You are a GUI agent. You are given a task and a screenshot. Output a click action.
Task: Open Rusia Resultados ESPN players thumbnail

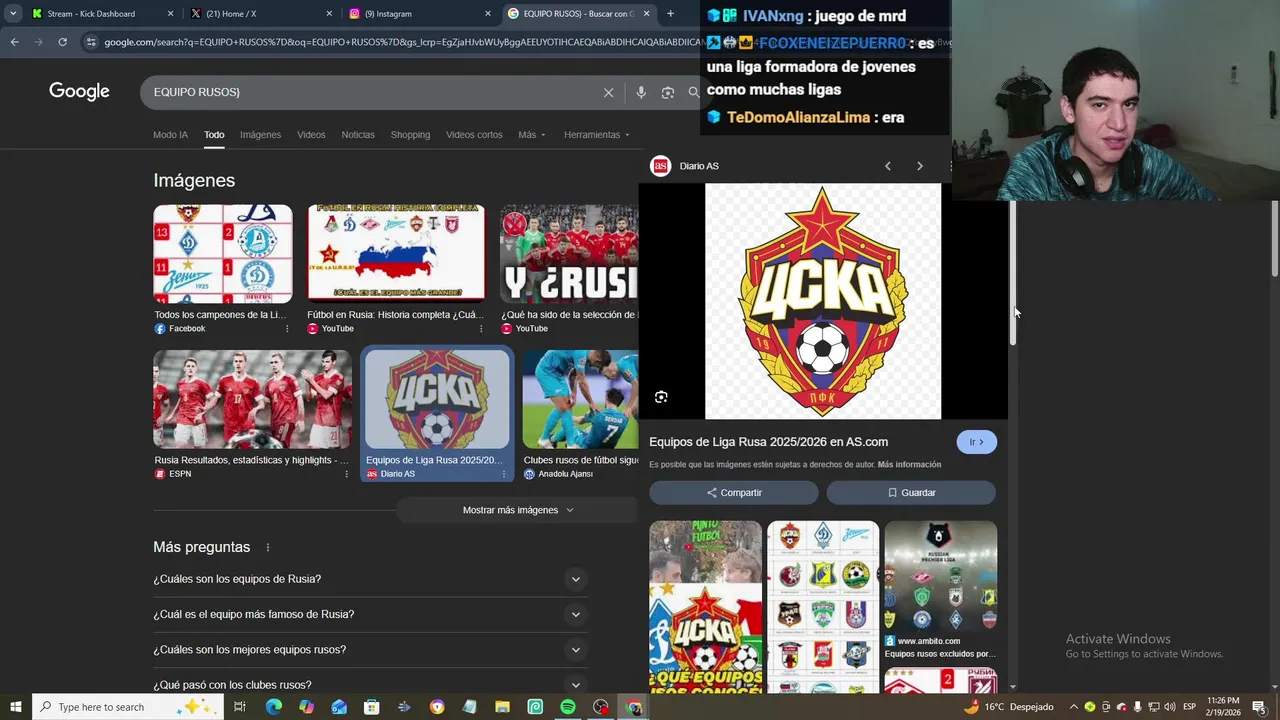(252, 399)
